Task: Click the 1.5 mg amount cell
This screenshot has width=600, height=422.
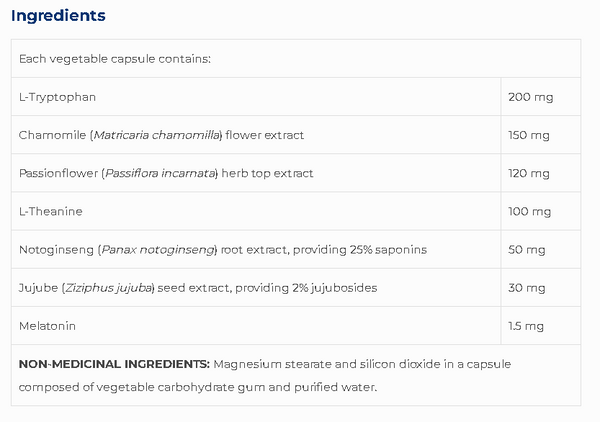Action: (541, 326)
